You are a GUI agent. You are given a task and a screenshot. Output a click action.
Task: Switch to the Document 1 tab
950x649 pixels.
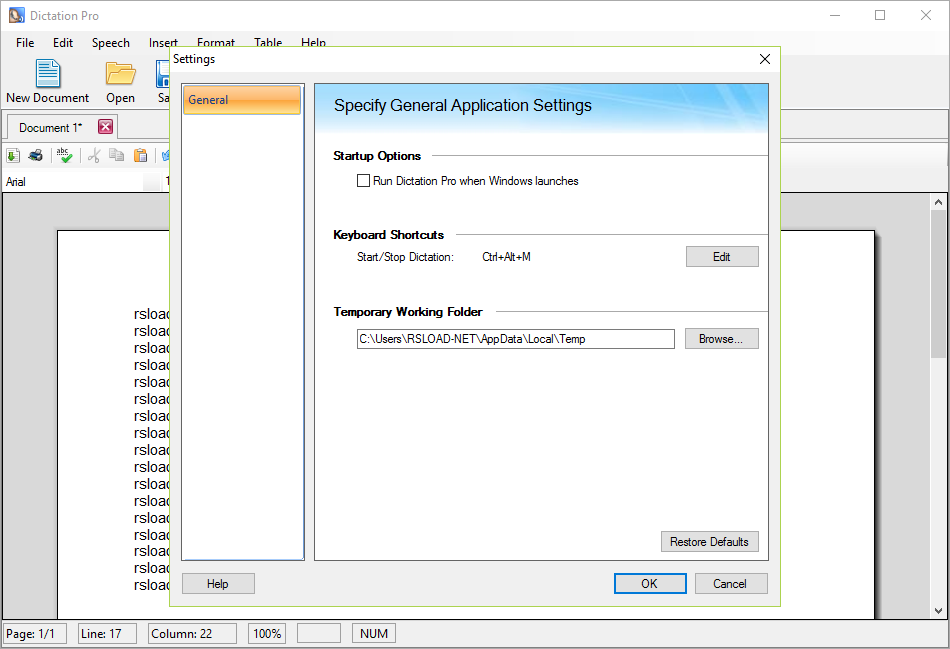pos(50,128)
